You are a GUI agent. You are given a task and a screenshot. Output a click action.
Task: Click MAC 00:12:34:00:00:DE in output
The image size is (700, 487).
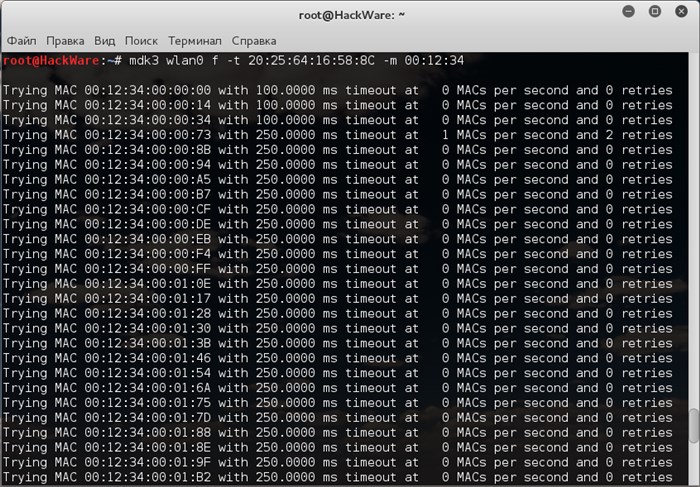[x=148, y=224]
